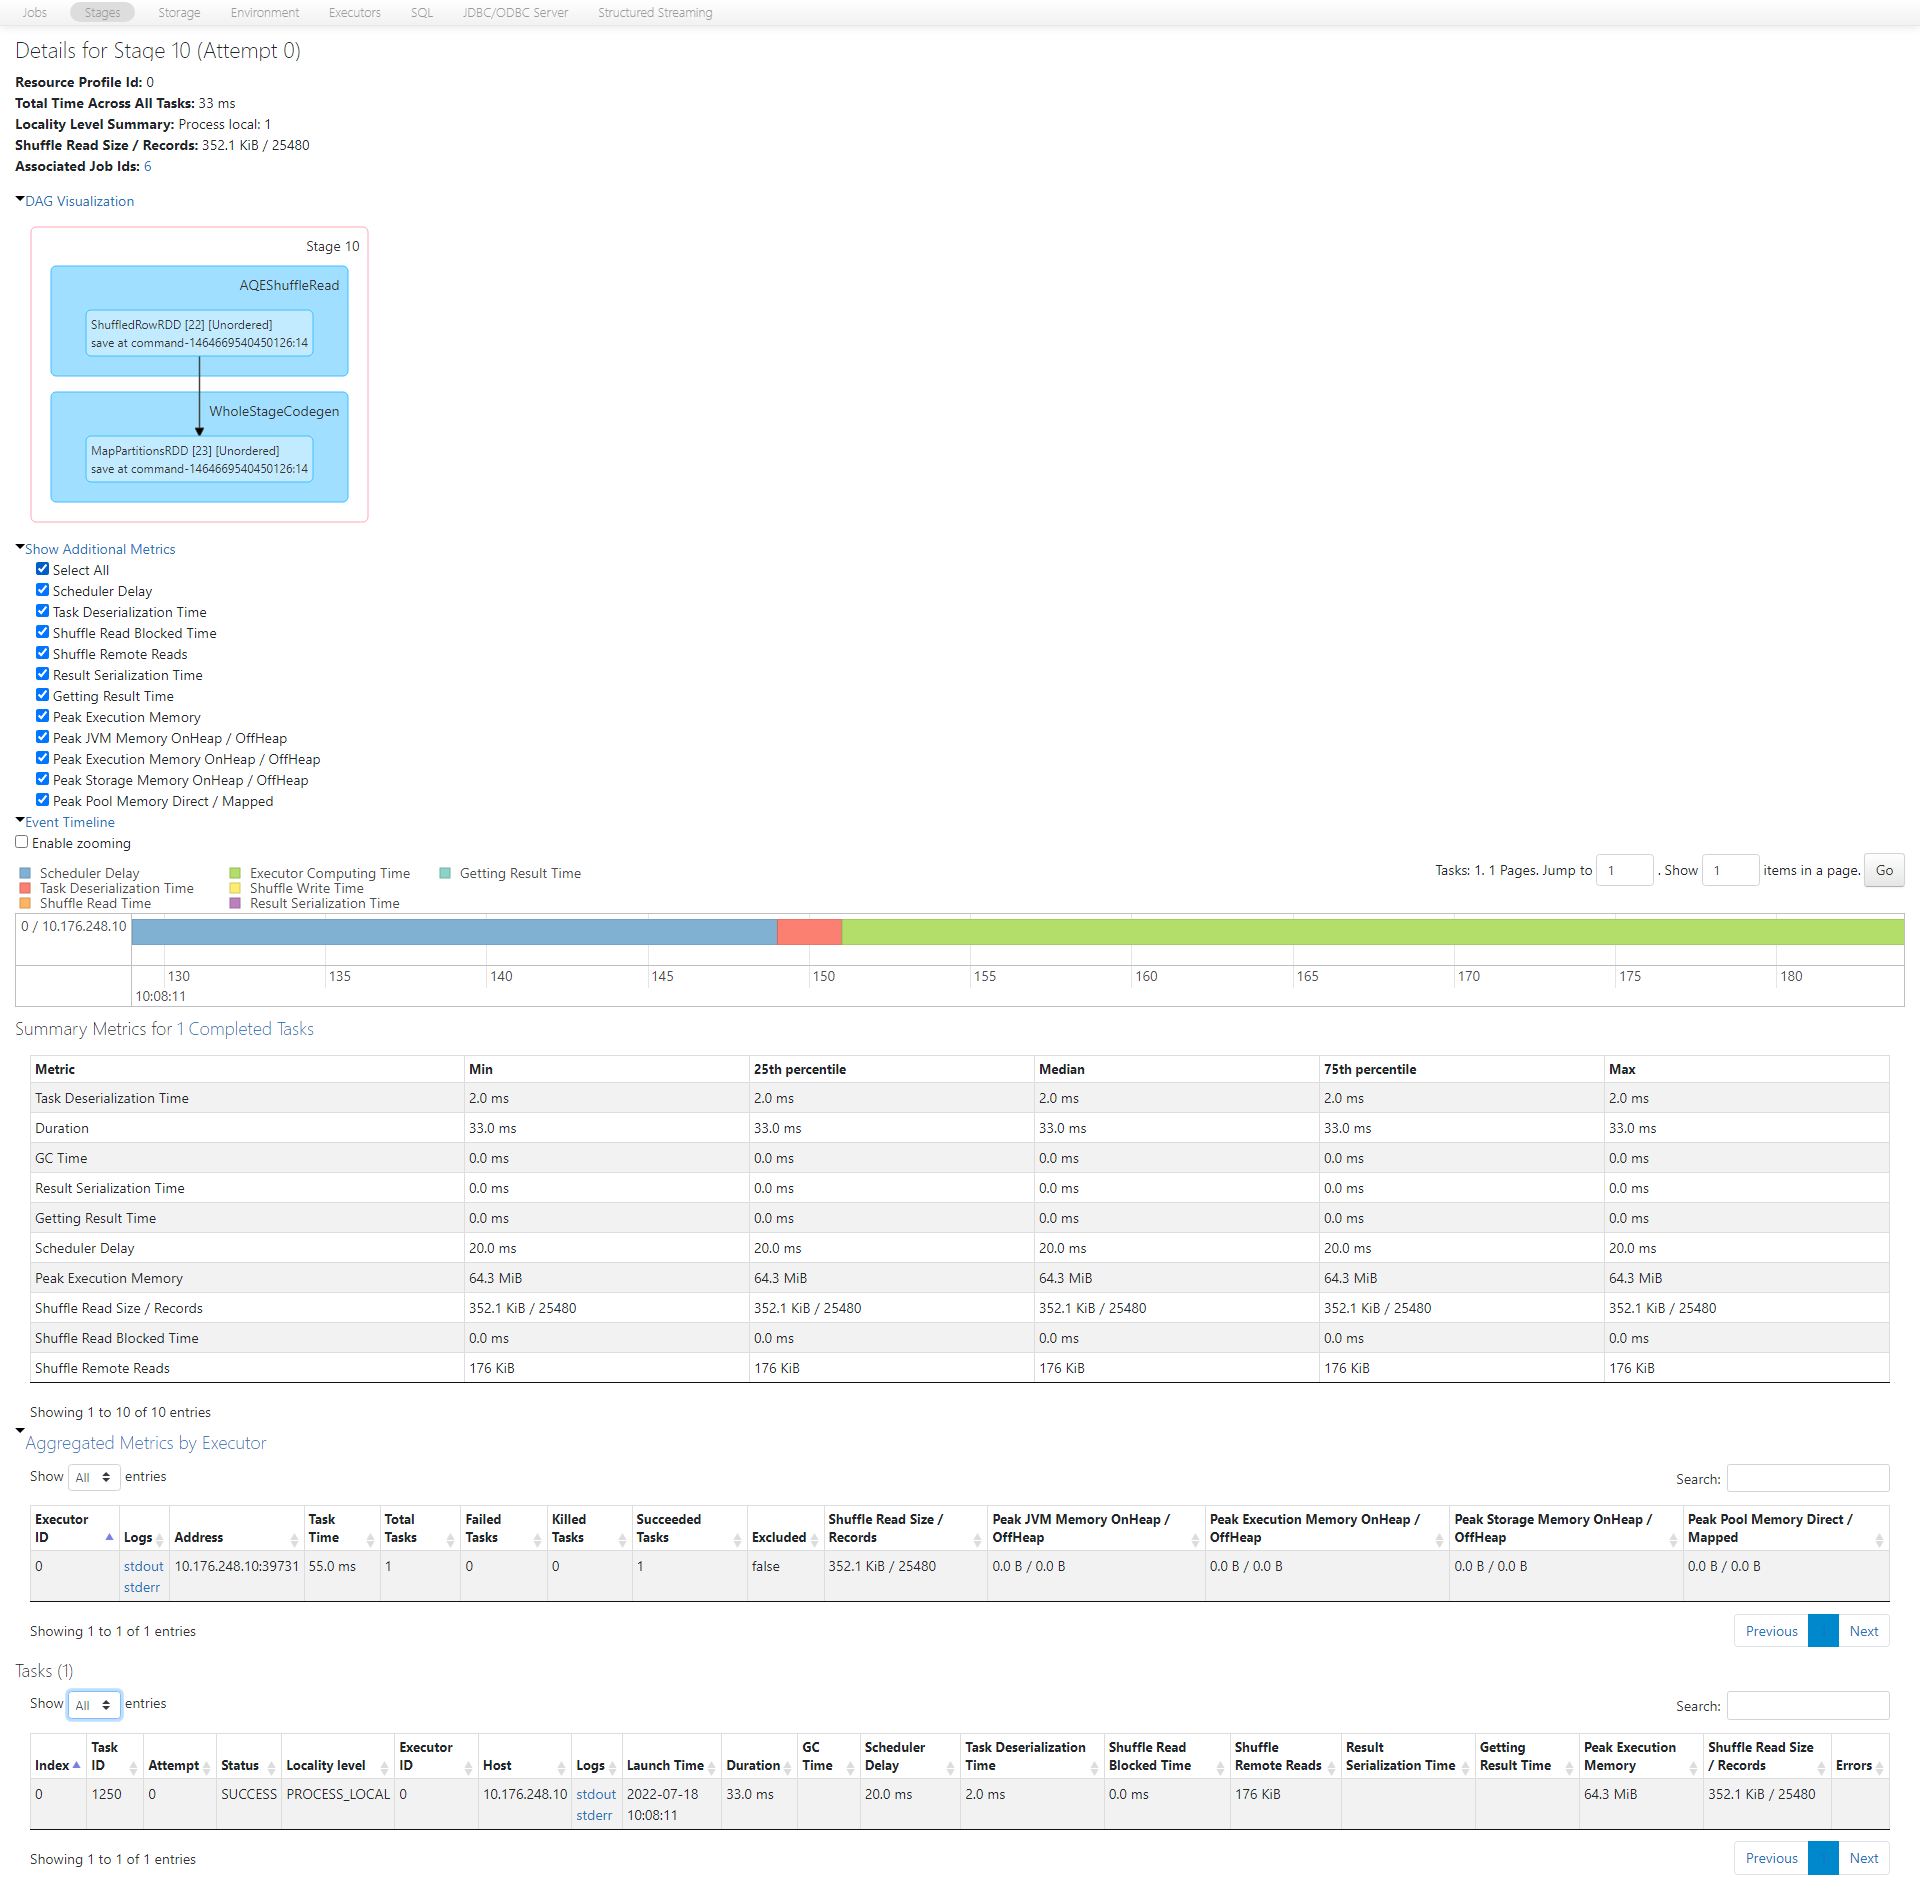
Task: Toggle Shuffle Read Blocked Time checkbox
Action: [x=42, y=632]
